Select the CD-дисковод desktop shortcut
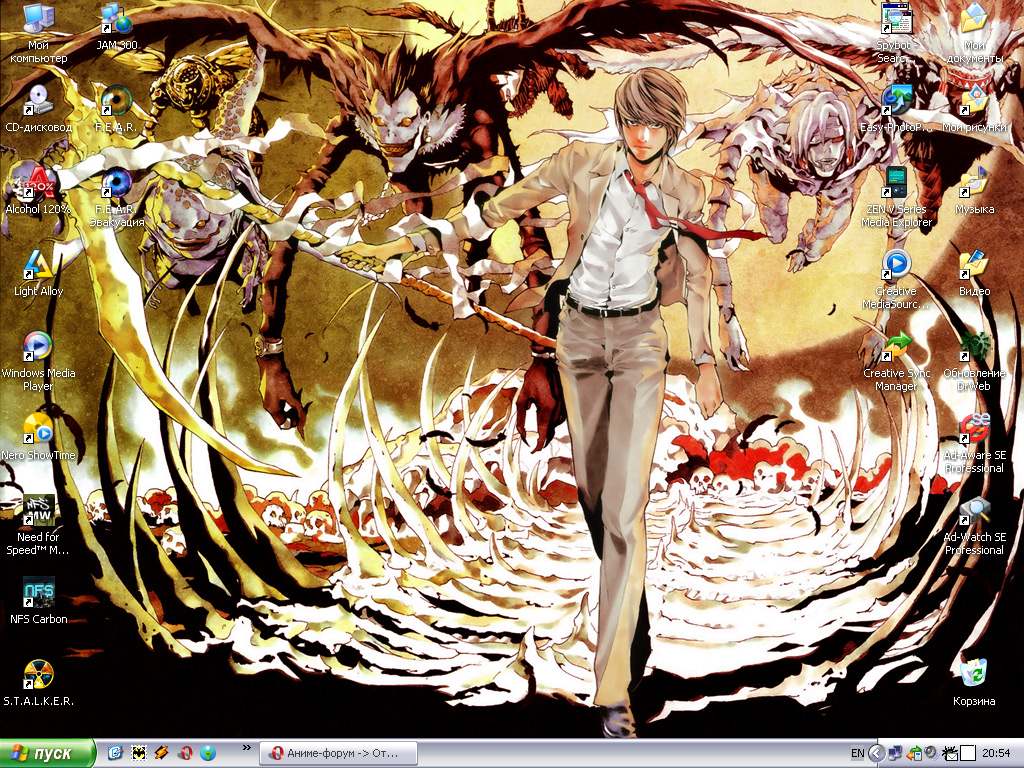The height and width of the screenshot is (768, 1024). (x=39, y=108)
